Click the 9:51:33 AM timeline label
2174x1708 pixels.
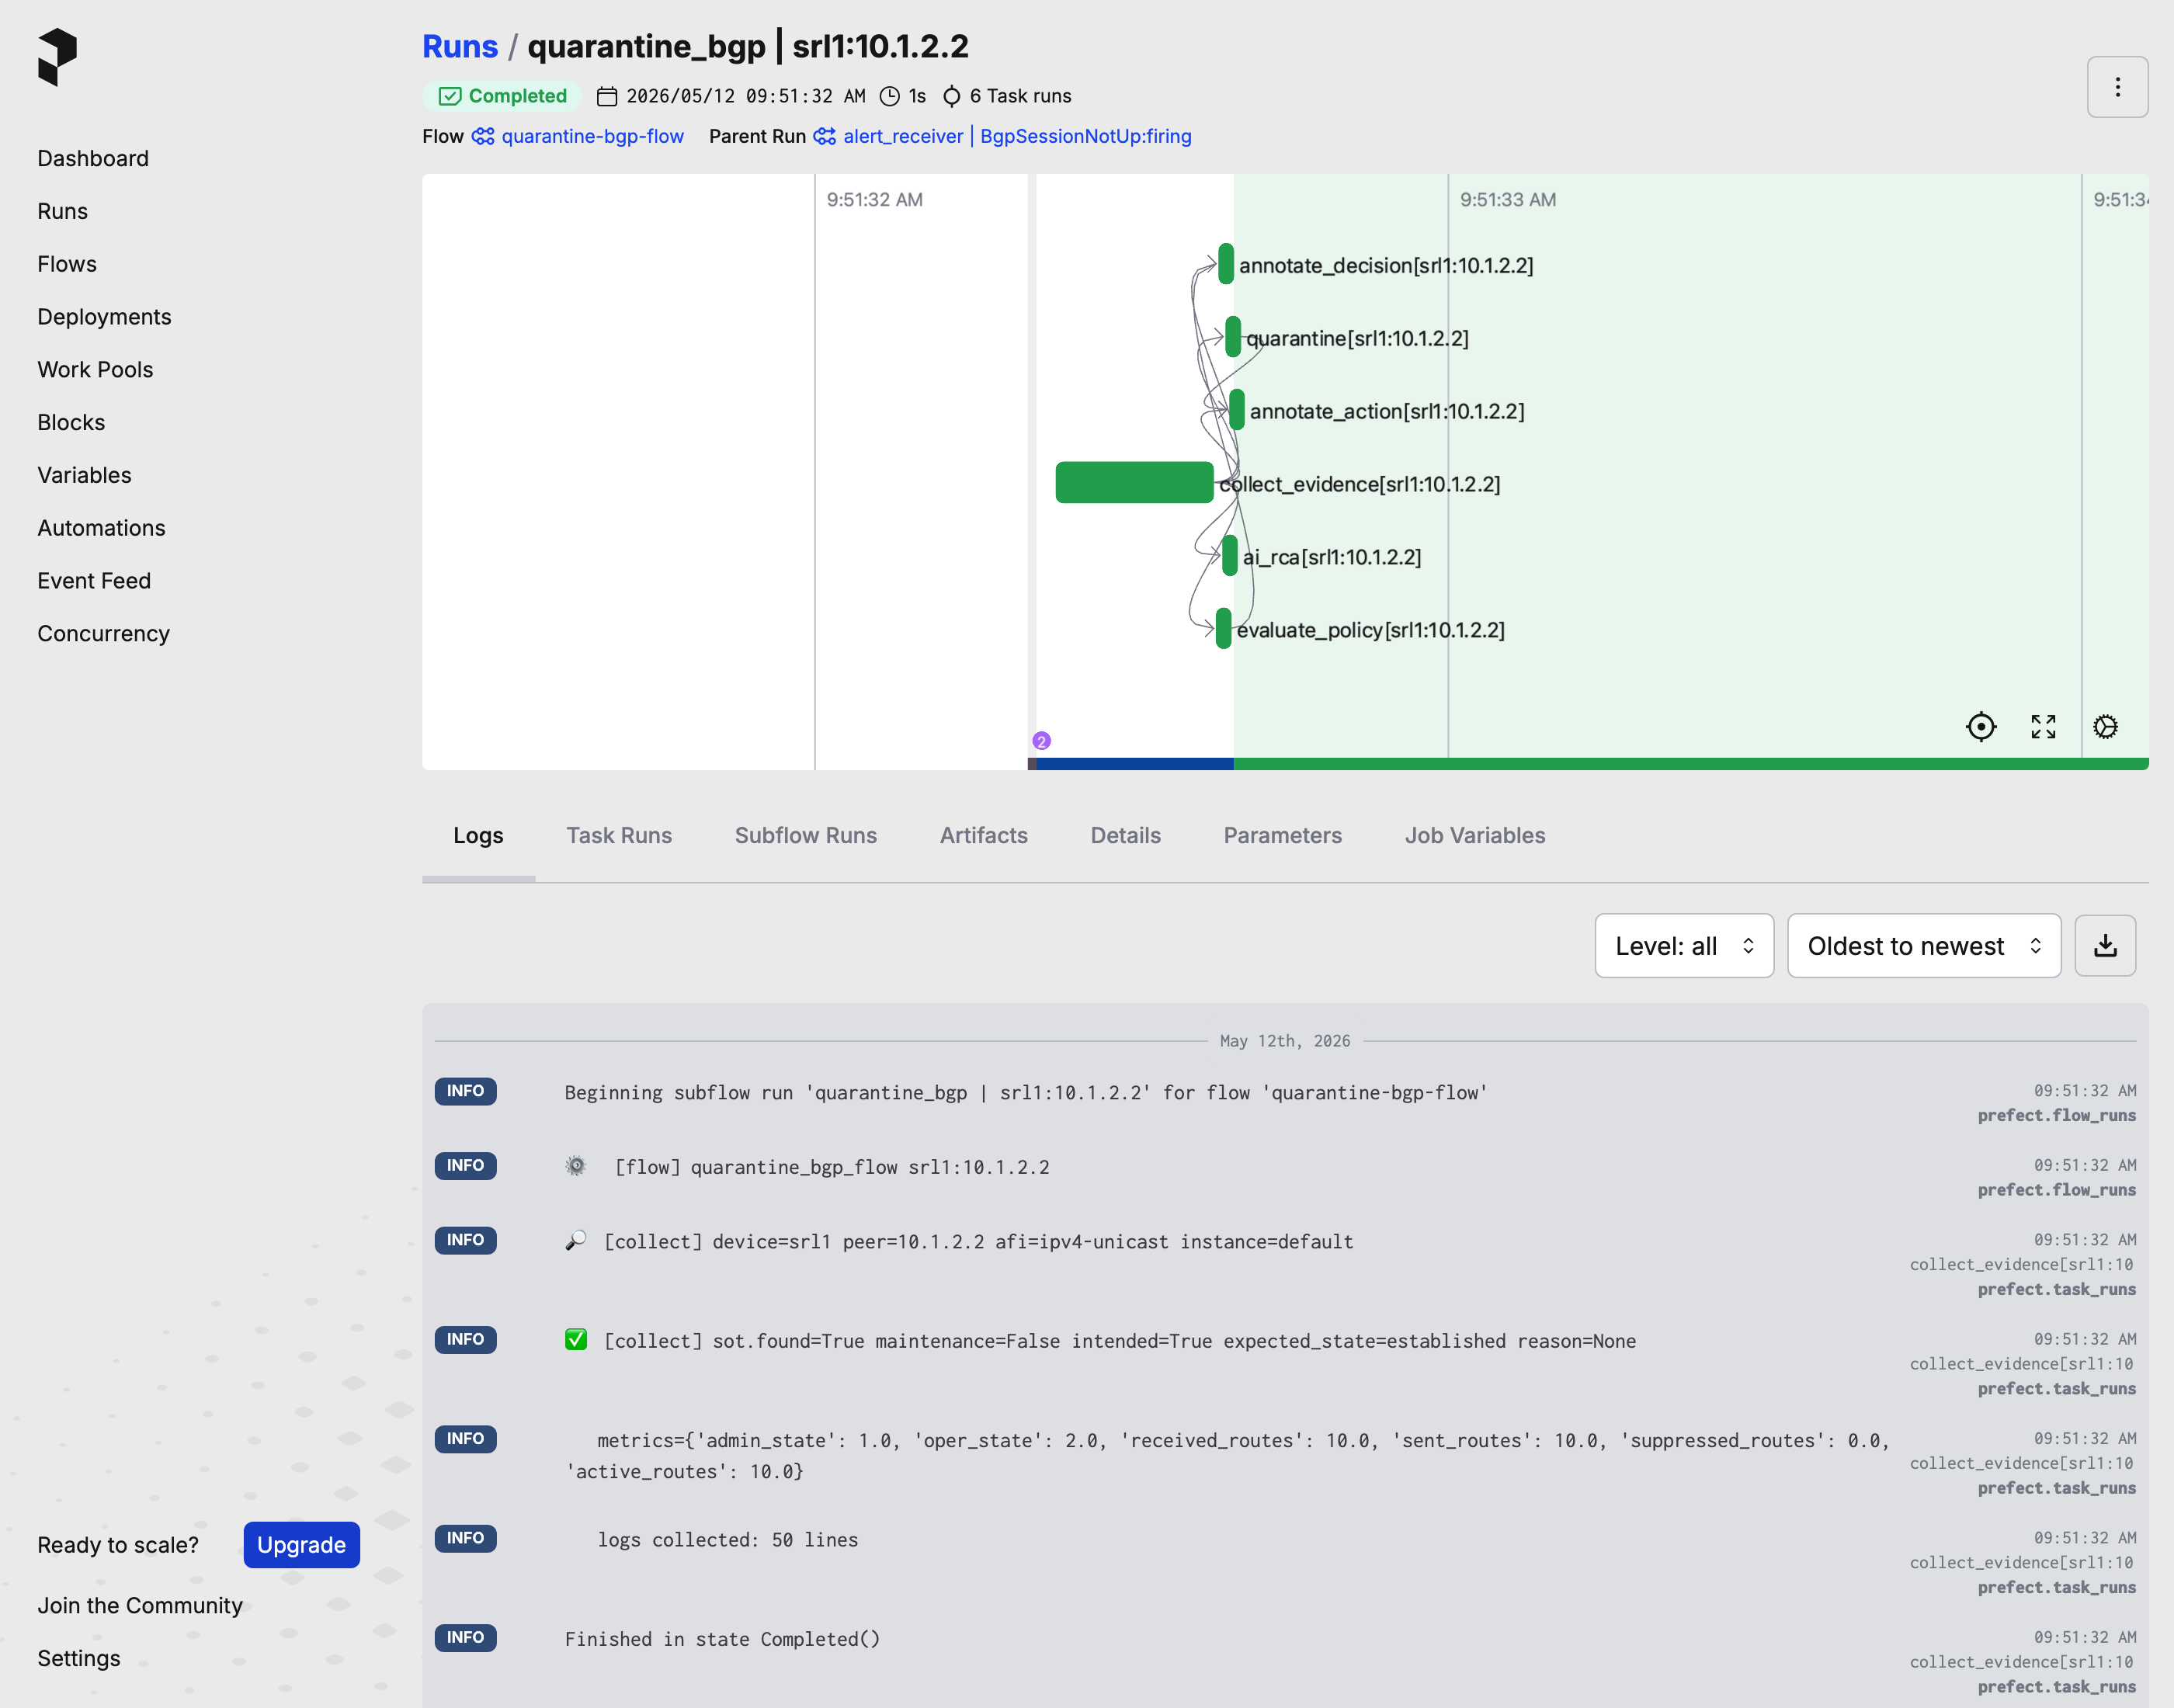pyautogui.click(x=1507, y=199)
